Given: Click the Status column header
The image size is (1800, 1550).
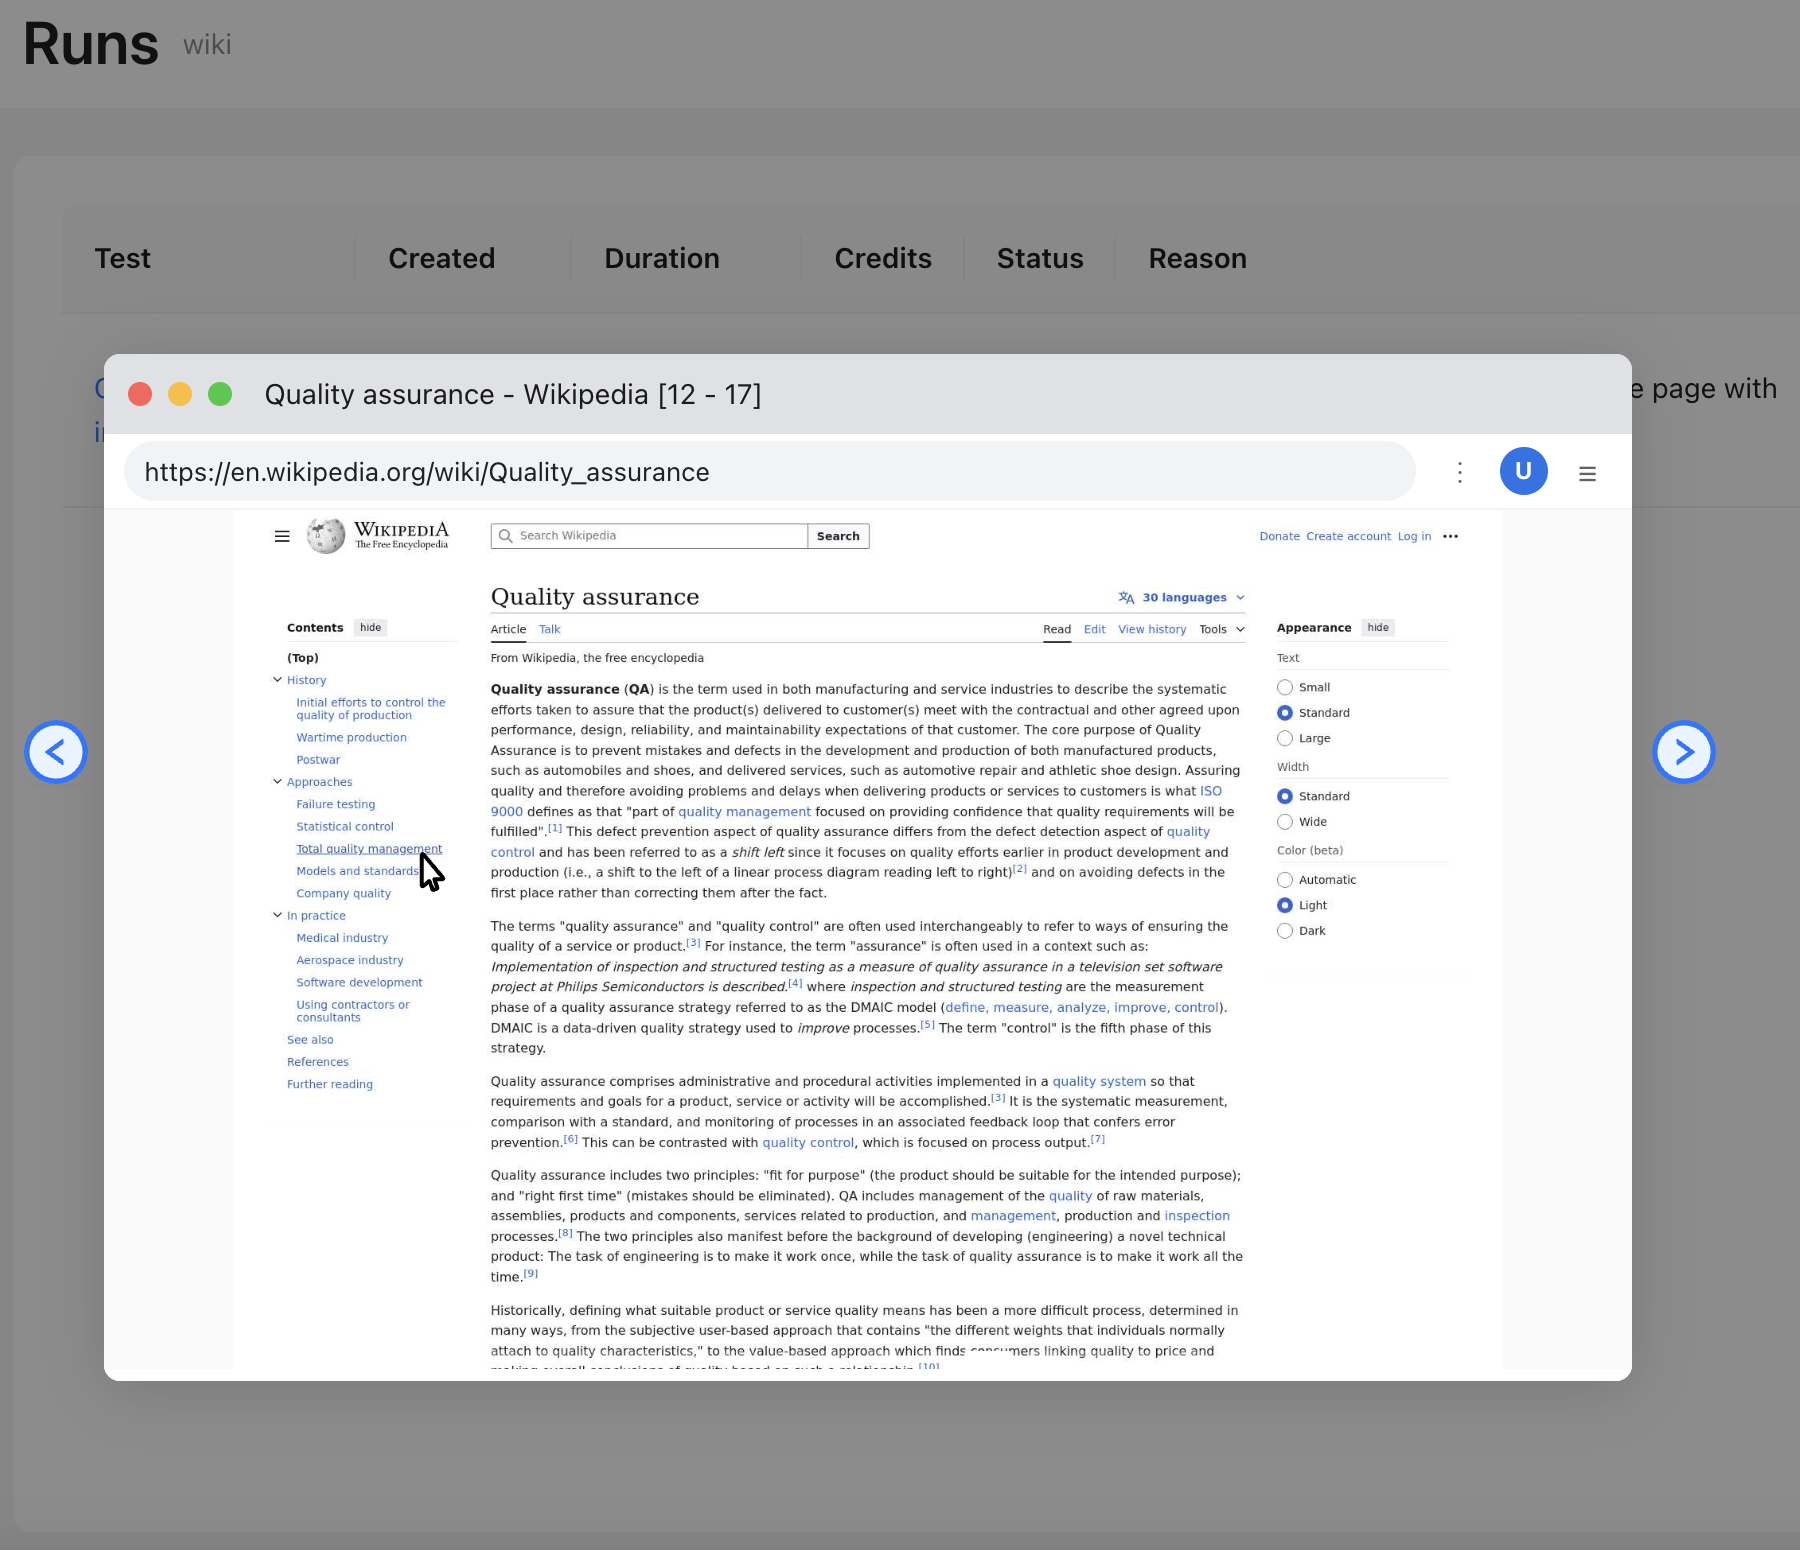Looking at the screenshot, I should coord(1040,259).
